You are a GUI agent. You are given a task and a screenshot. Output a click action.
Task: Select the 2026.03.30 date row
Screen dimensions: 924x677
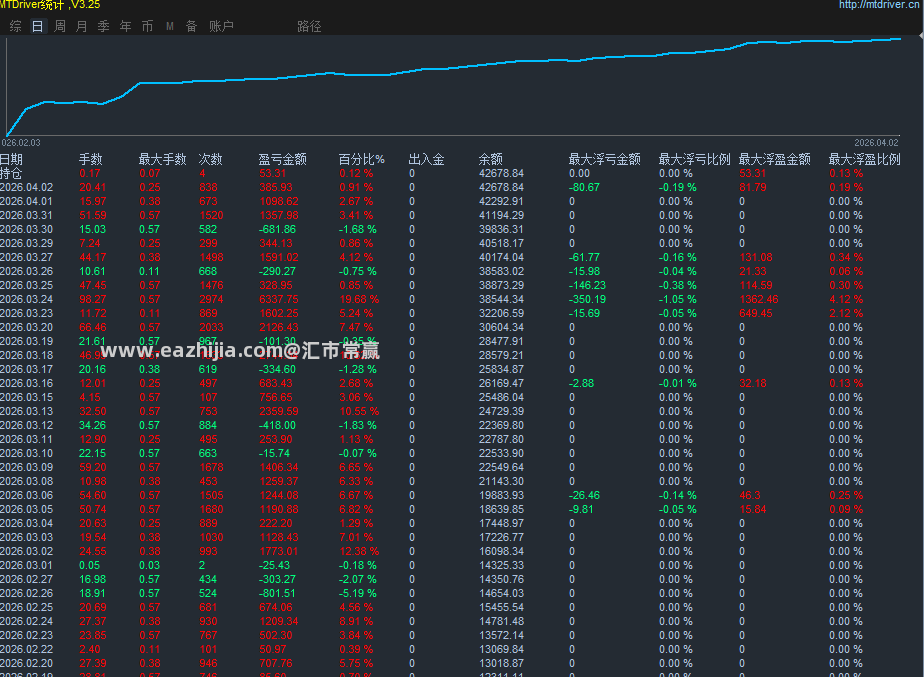(x=27, y=229)
